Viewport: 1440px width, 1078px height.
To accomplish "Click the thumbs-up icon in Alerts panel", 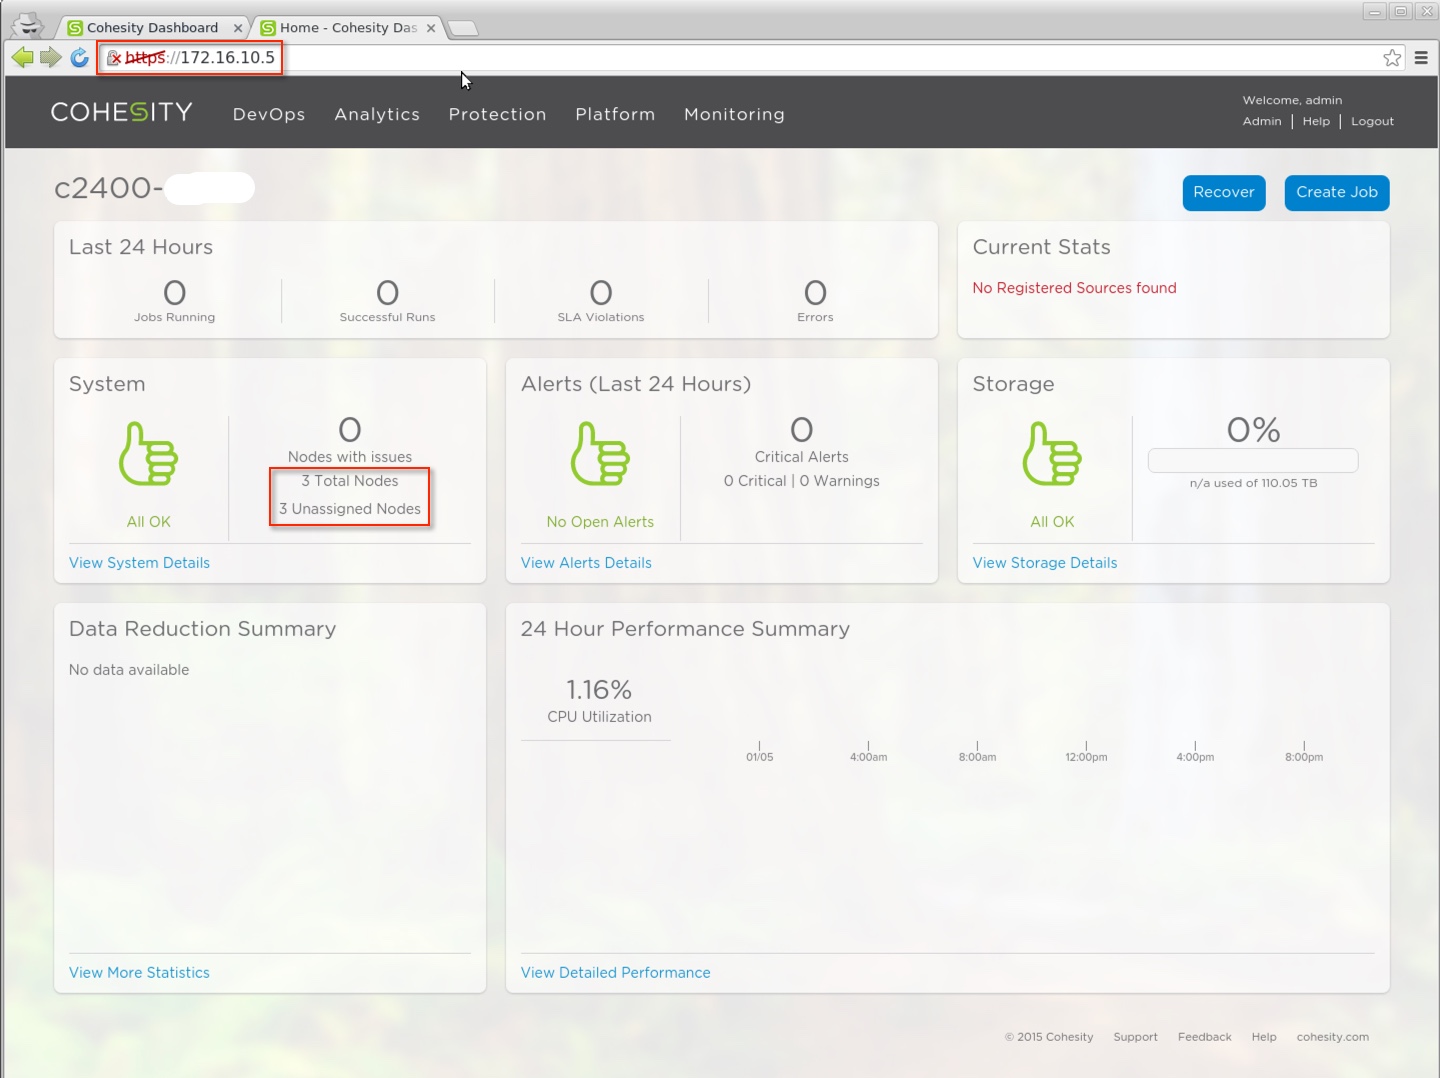I will click(599, 453).
